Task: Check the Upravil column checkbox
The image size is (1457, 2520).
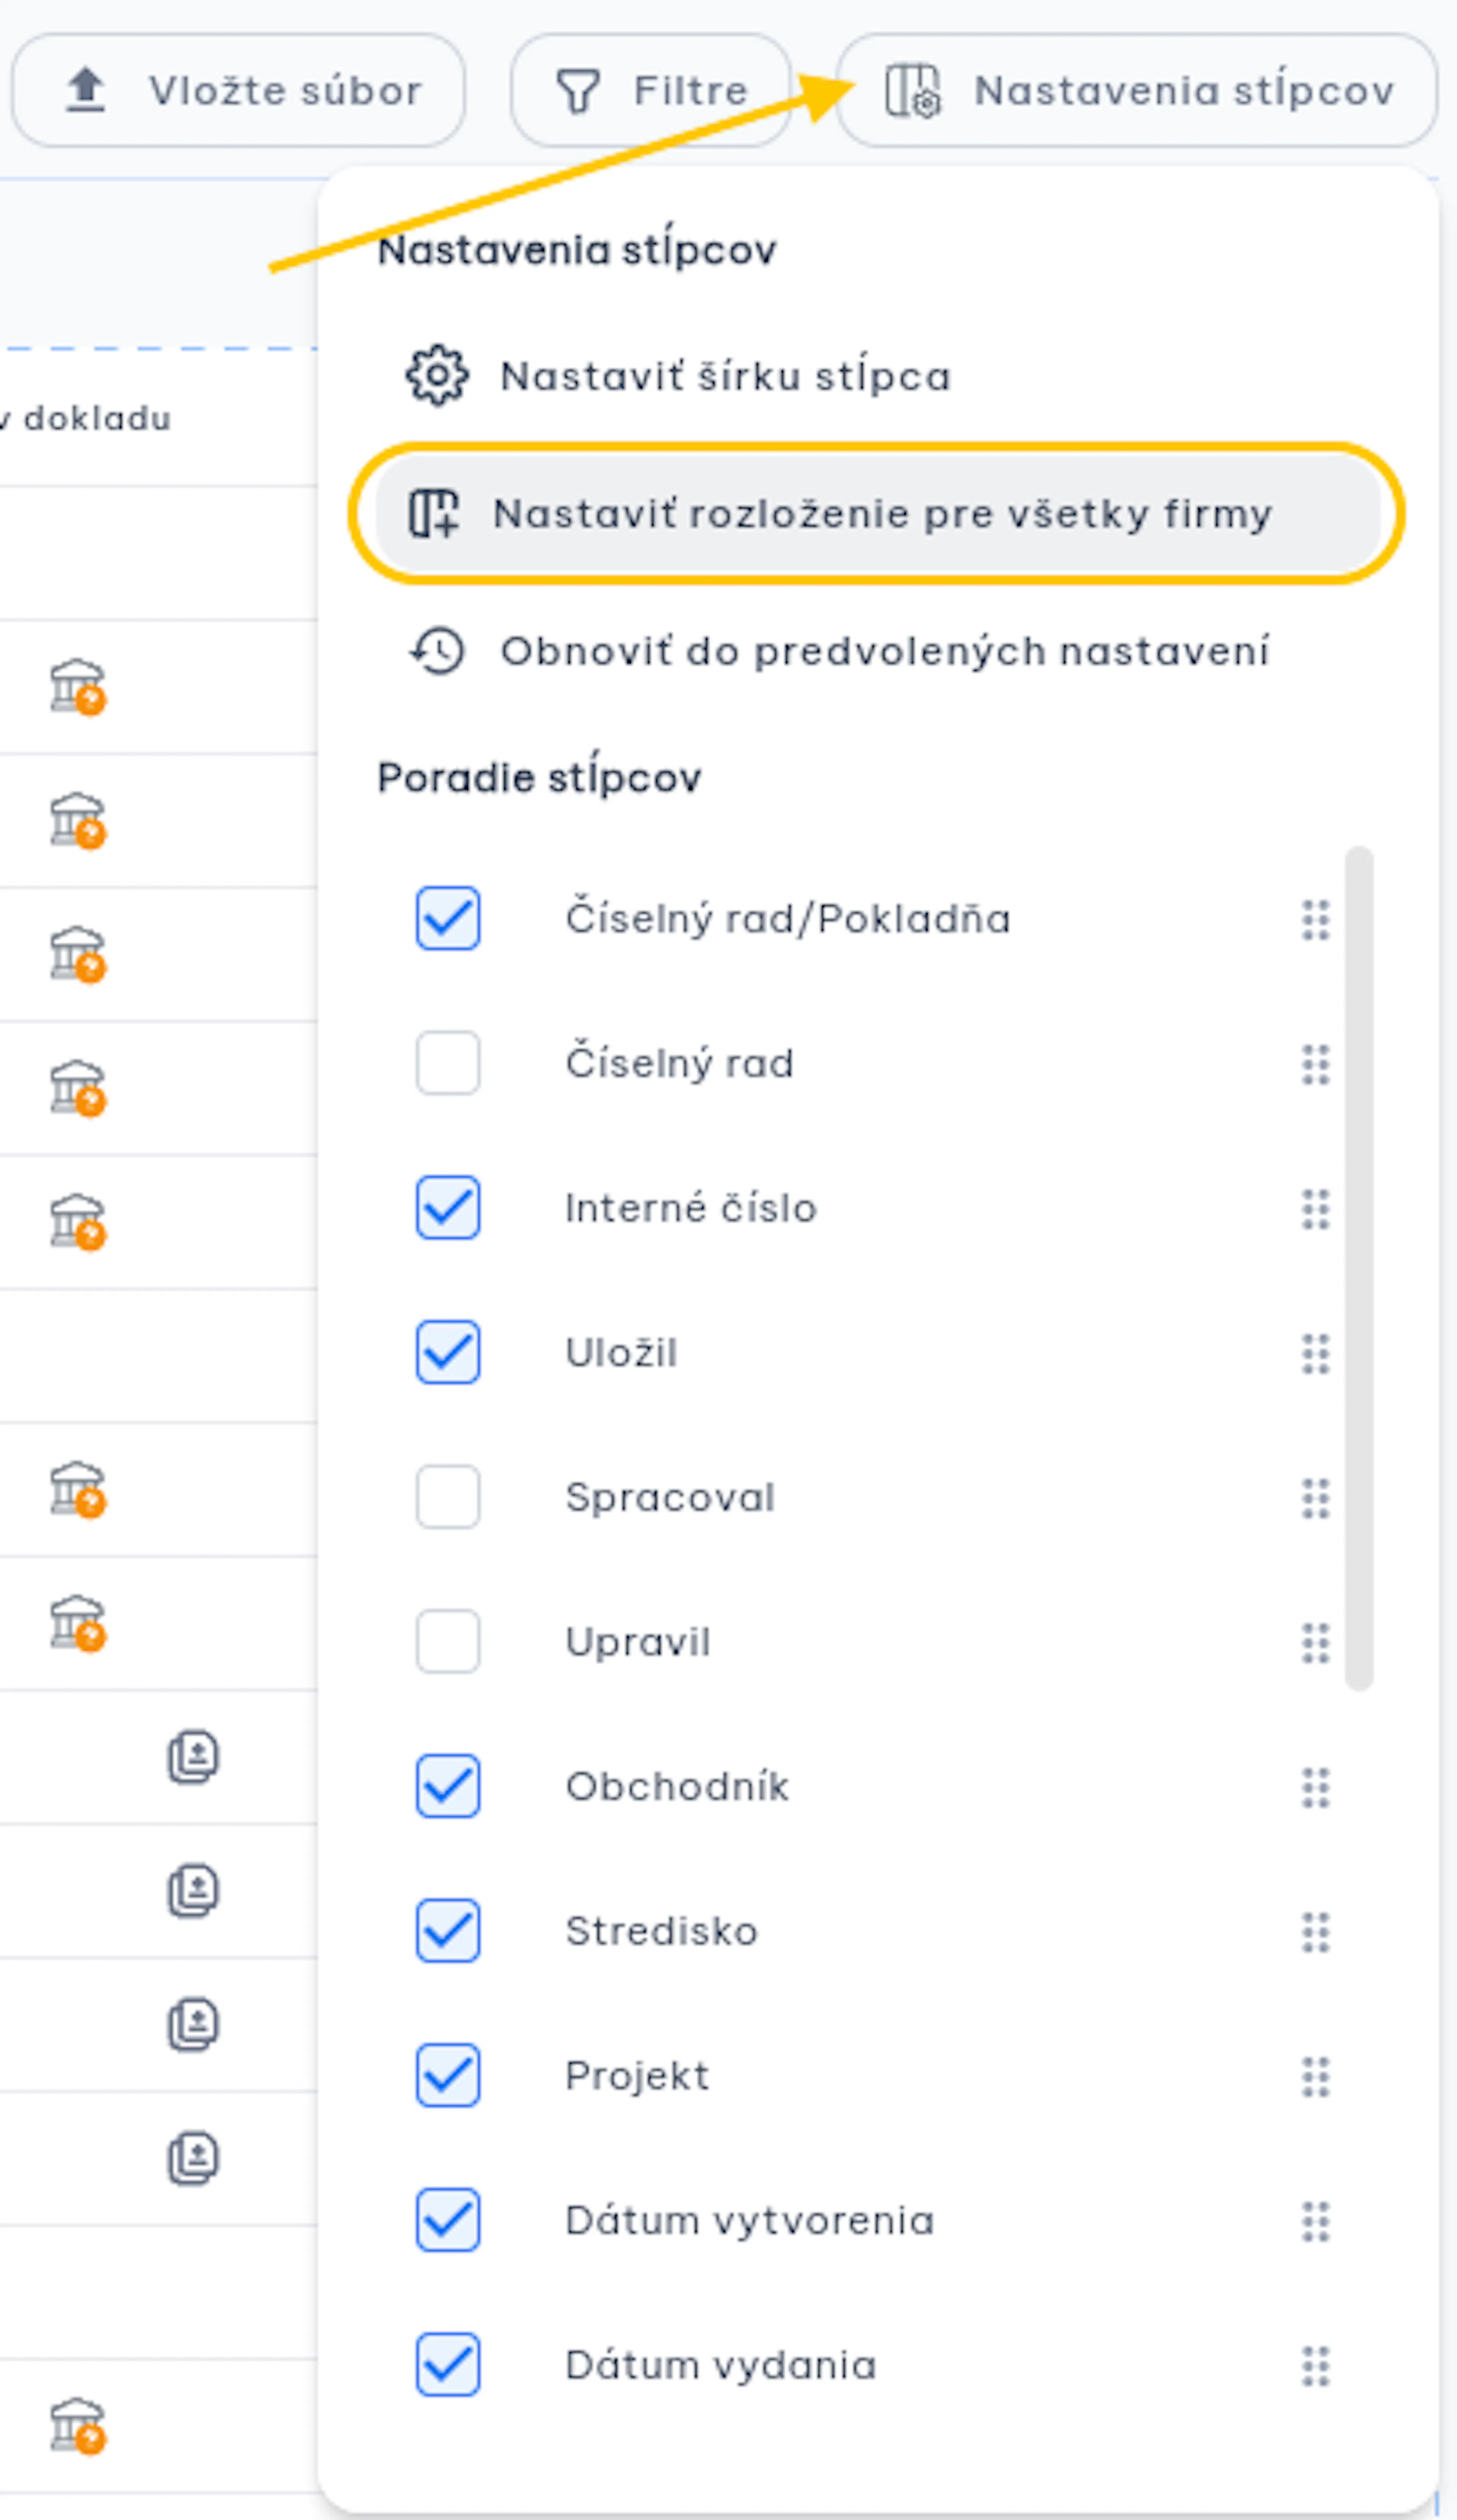Action: pyautogui.click(x=448, y=1641)
